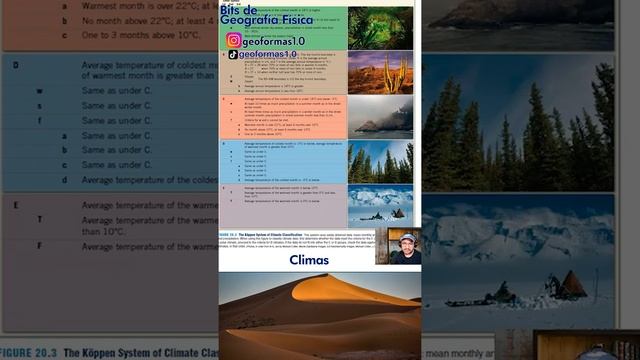Select the rainforest photo thumbnail
640x360 pixels.
coord(380,28)
